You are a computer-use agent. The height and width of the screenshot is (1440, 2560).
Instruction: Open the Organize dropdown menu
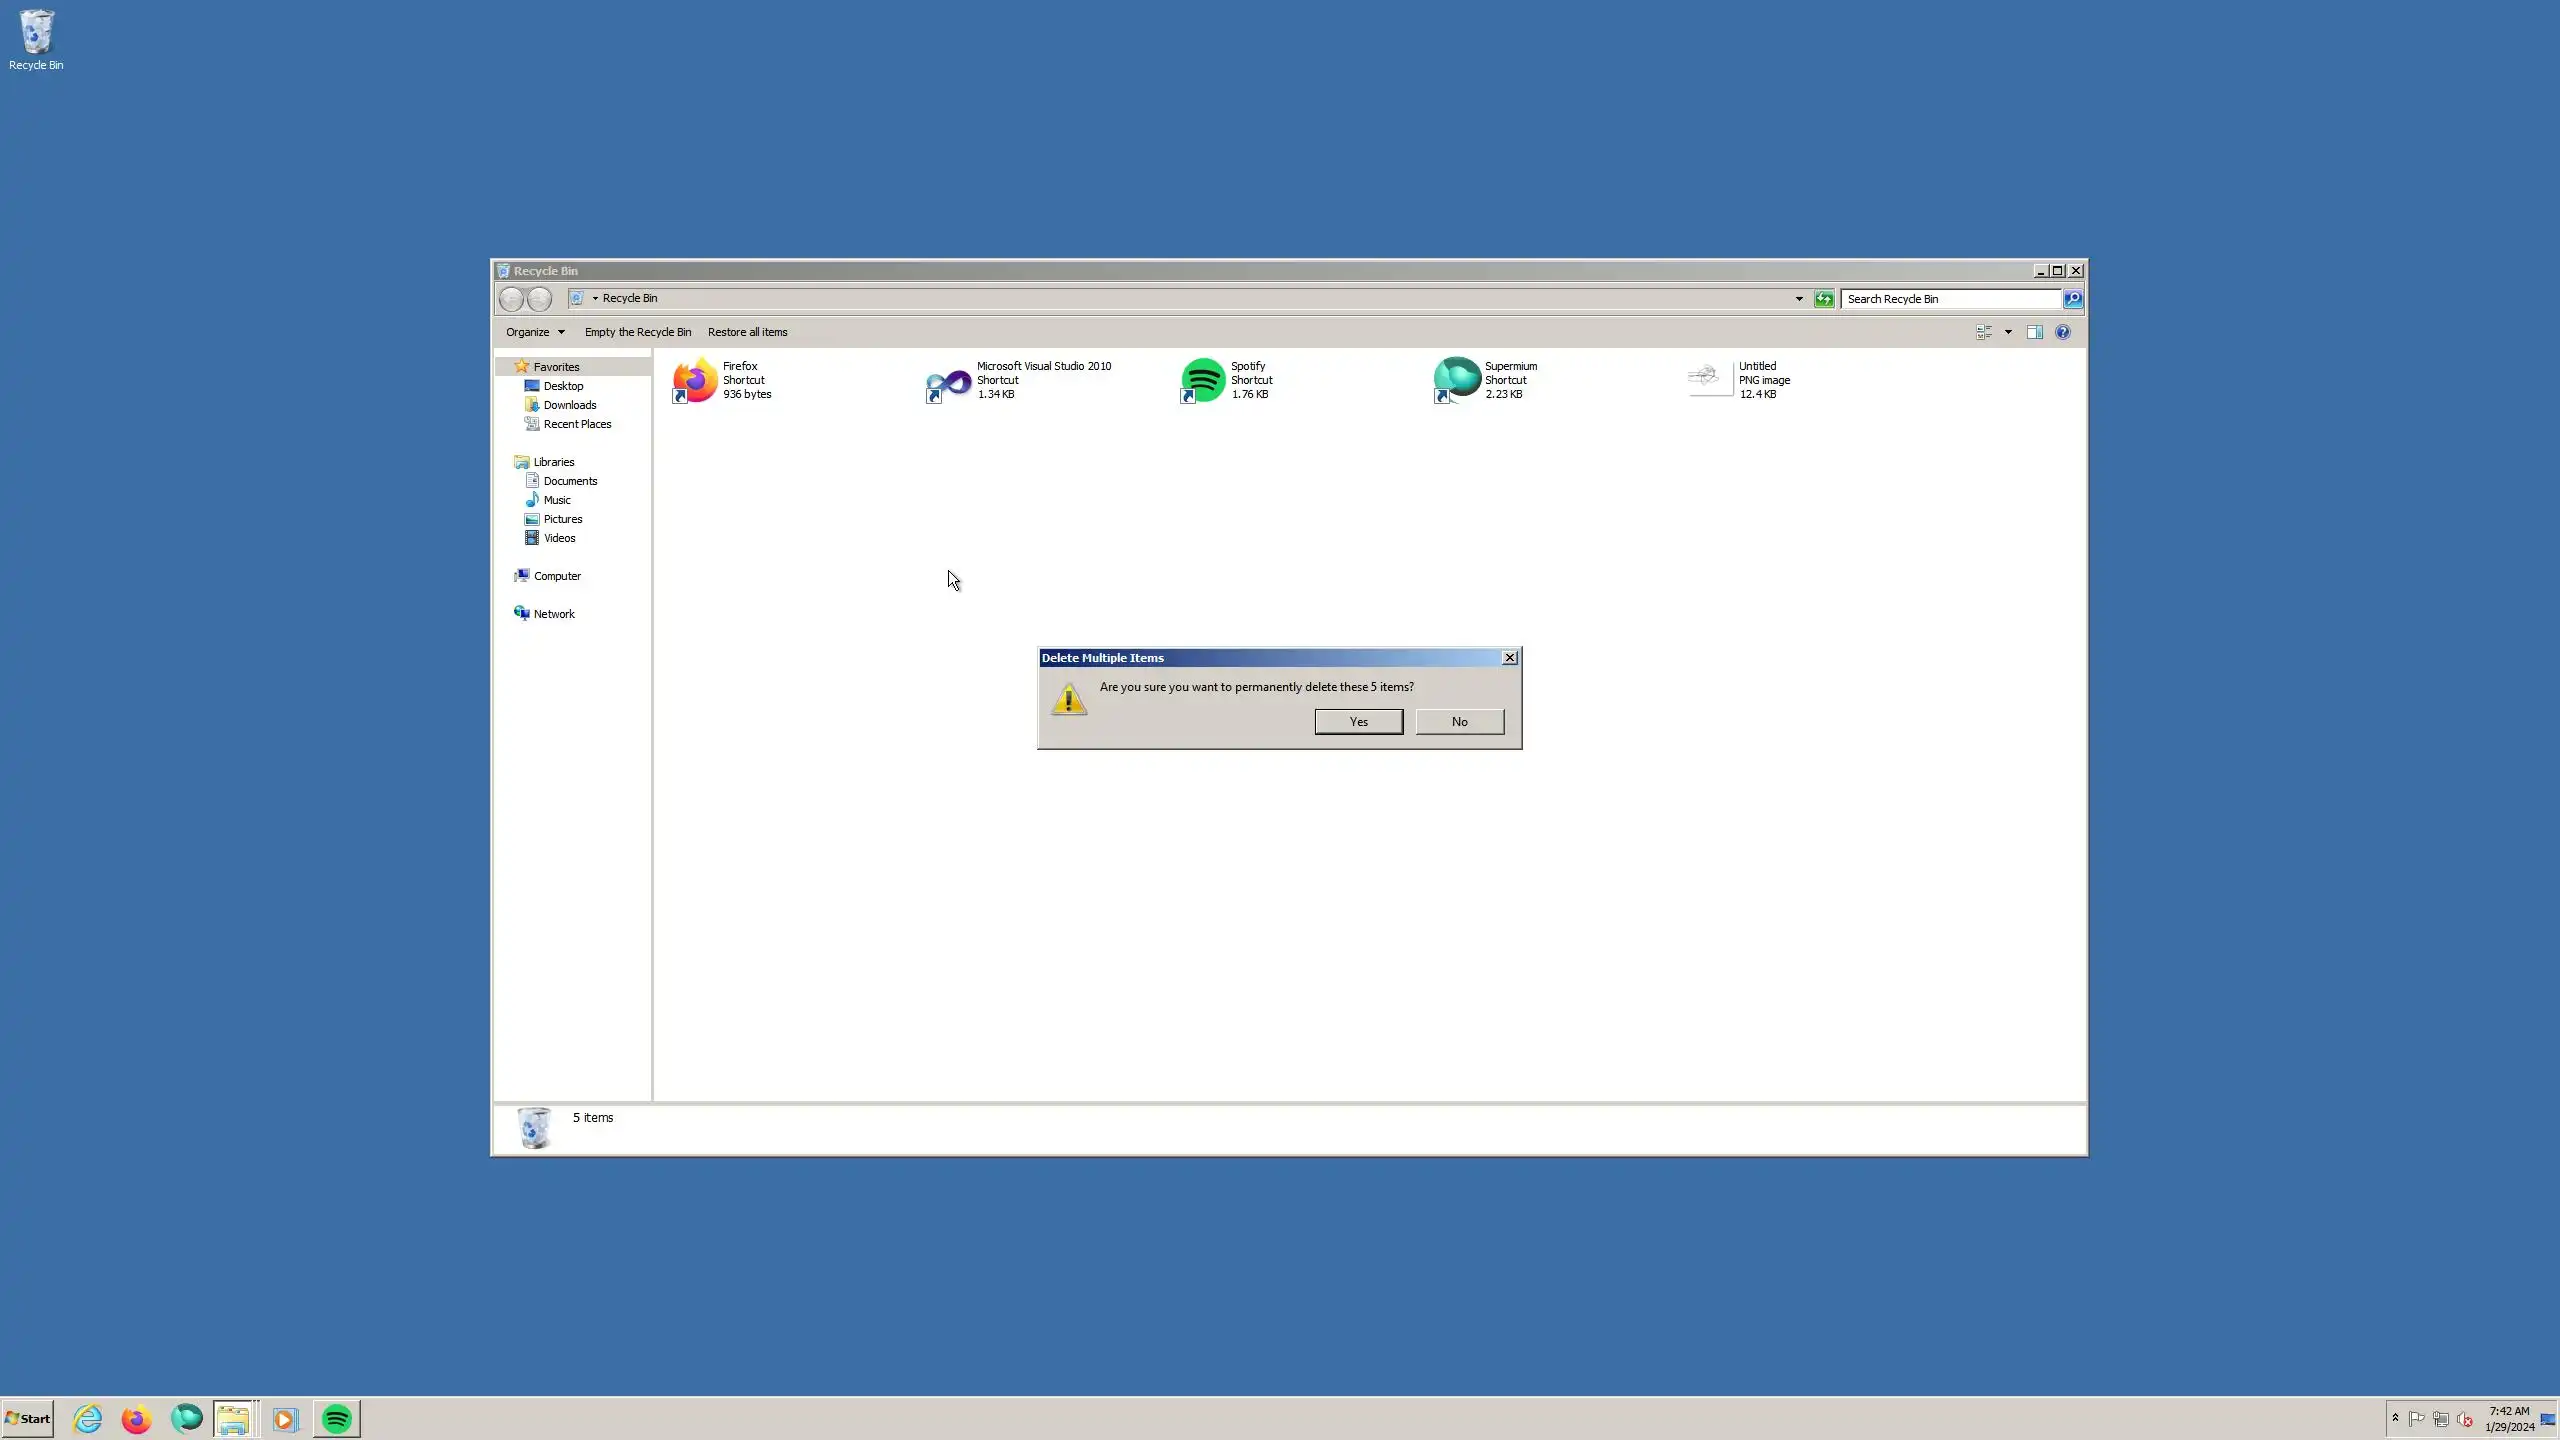pyautogui.click(x=535, y=332)
